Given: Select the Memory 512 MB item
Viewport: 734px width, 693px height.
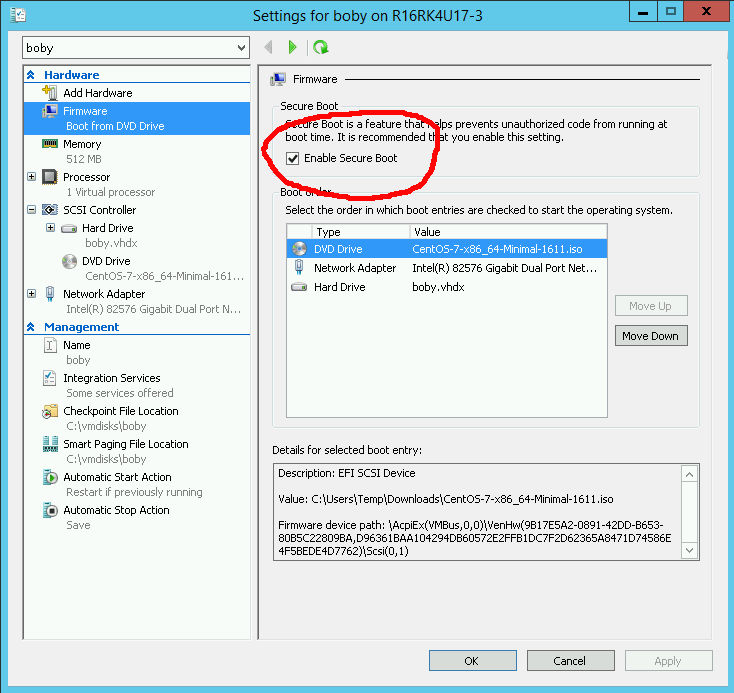Looking at the screenshot, I should point(137,151).
